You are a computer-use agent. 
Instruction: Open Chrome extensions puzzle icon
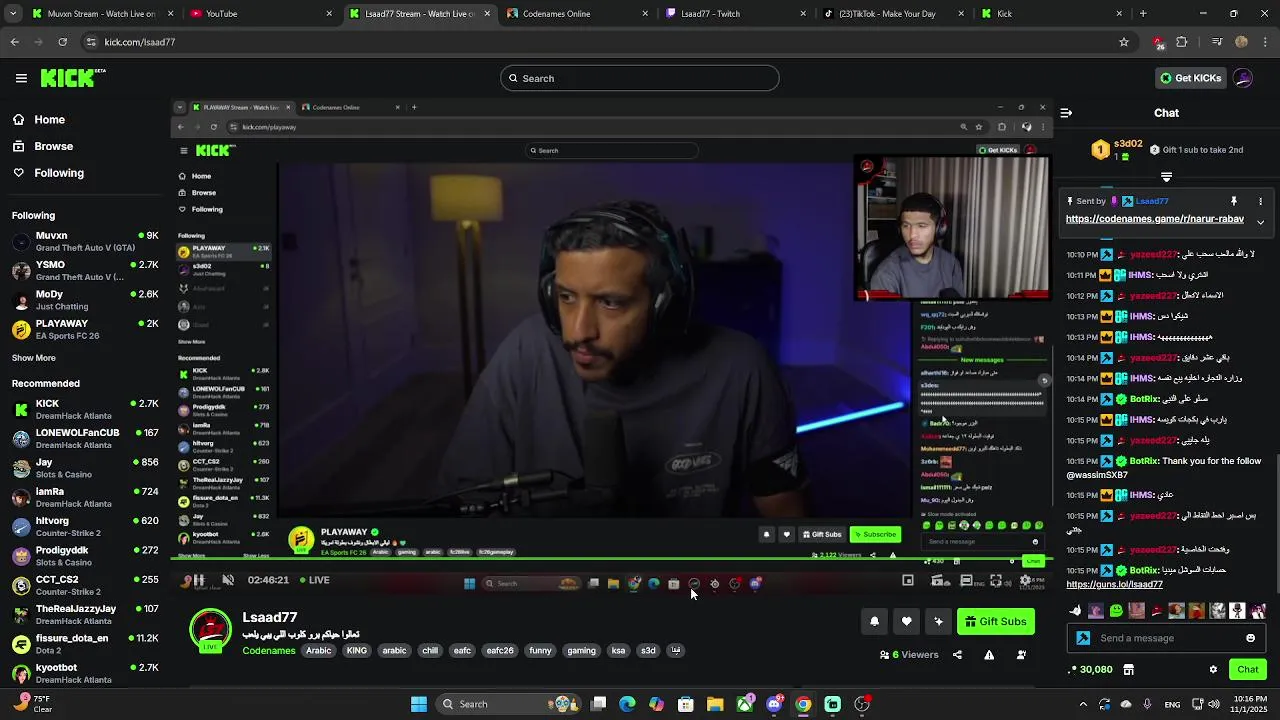[x=1182, y=42]
